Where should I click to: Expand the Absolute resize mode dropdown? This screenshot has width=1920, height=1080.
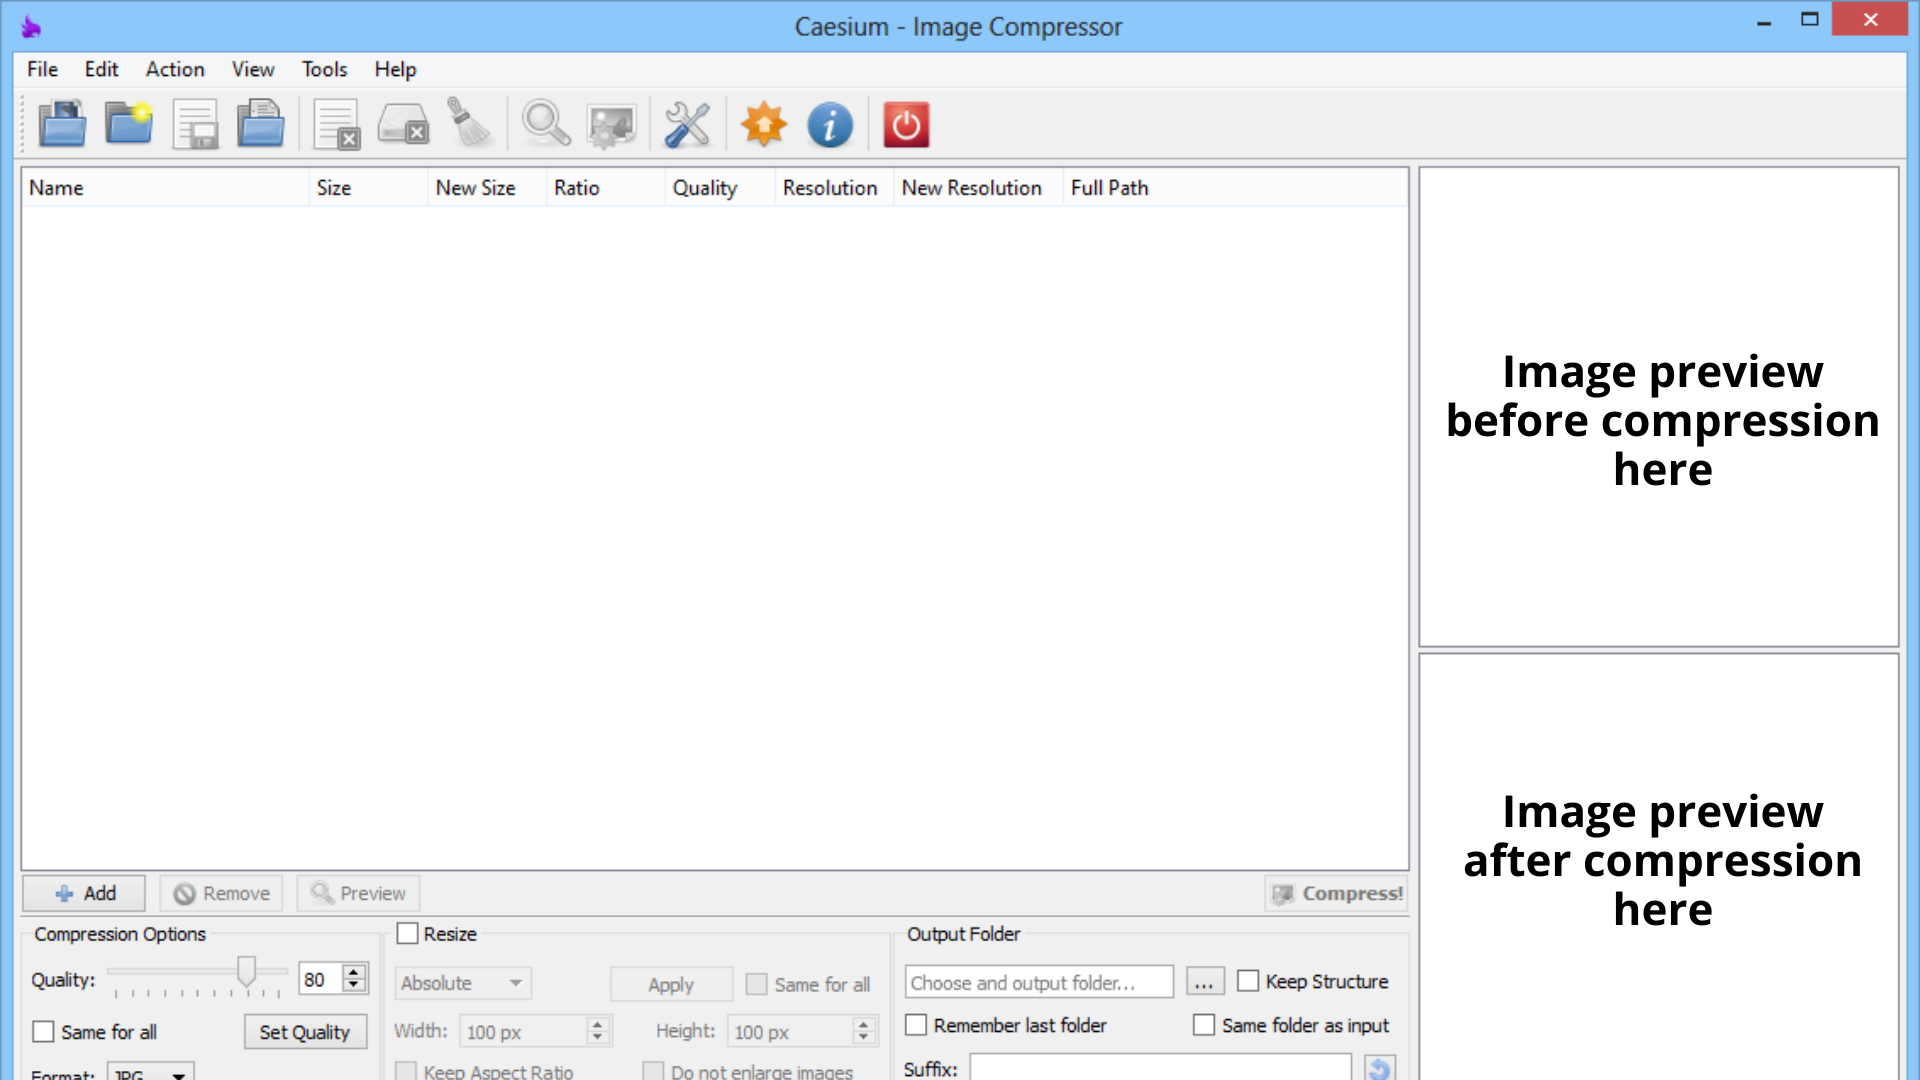(x=463, y=983)
